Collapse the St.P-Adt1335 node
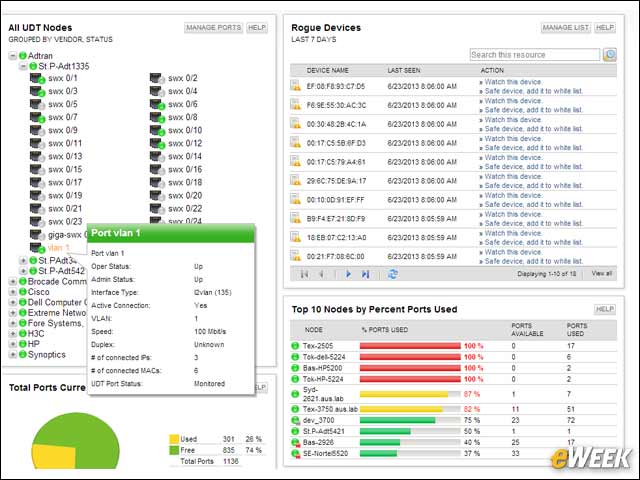 pos(24,66)
